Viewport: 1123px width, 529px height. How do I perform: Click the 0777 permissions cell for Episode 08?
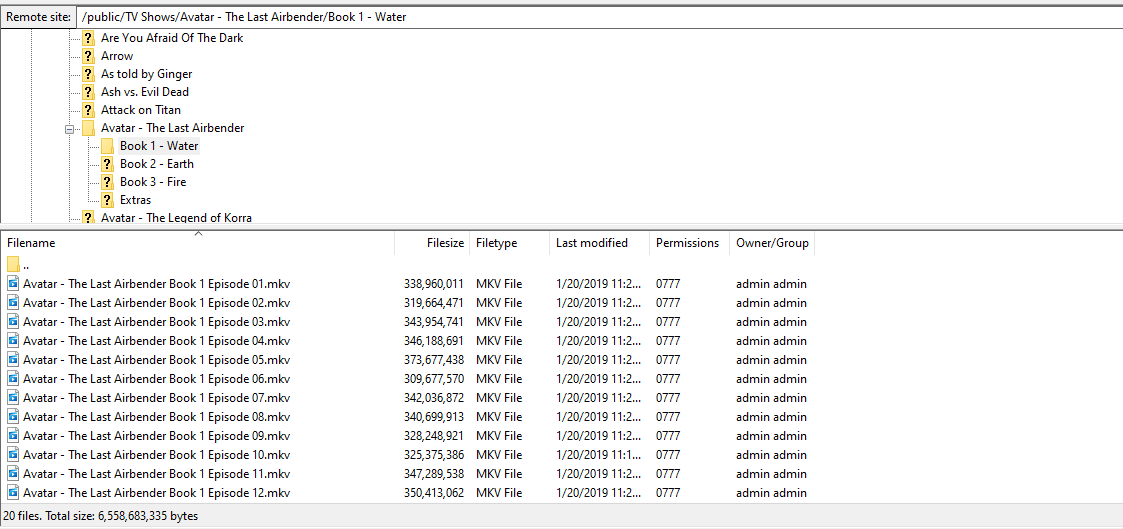[x=668, y=417]
